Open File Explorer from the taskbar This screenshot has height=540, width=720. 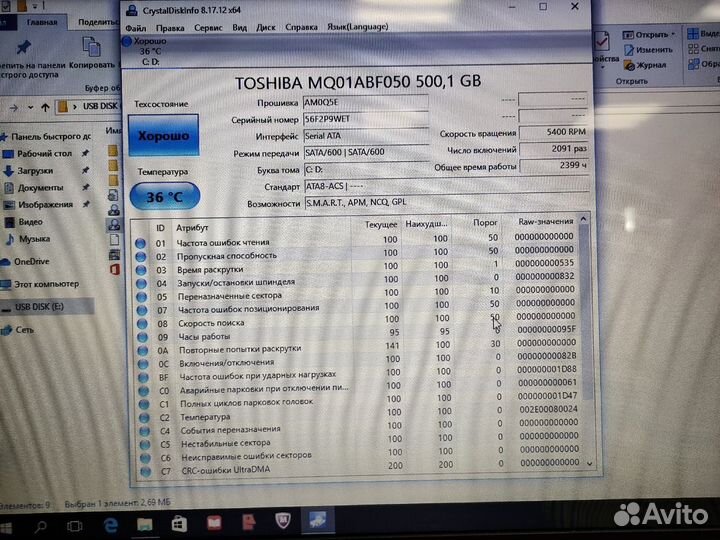pyautogui.click(x=145, y=524)
